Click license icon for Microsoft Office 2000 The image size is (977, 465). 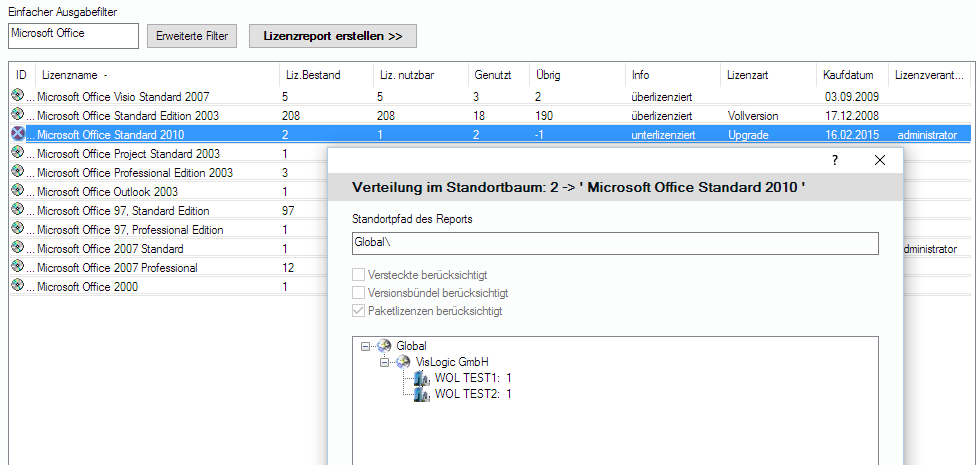(17, 285)
